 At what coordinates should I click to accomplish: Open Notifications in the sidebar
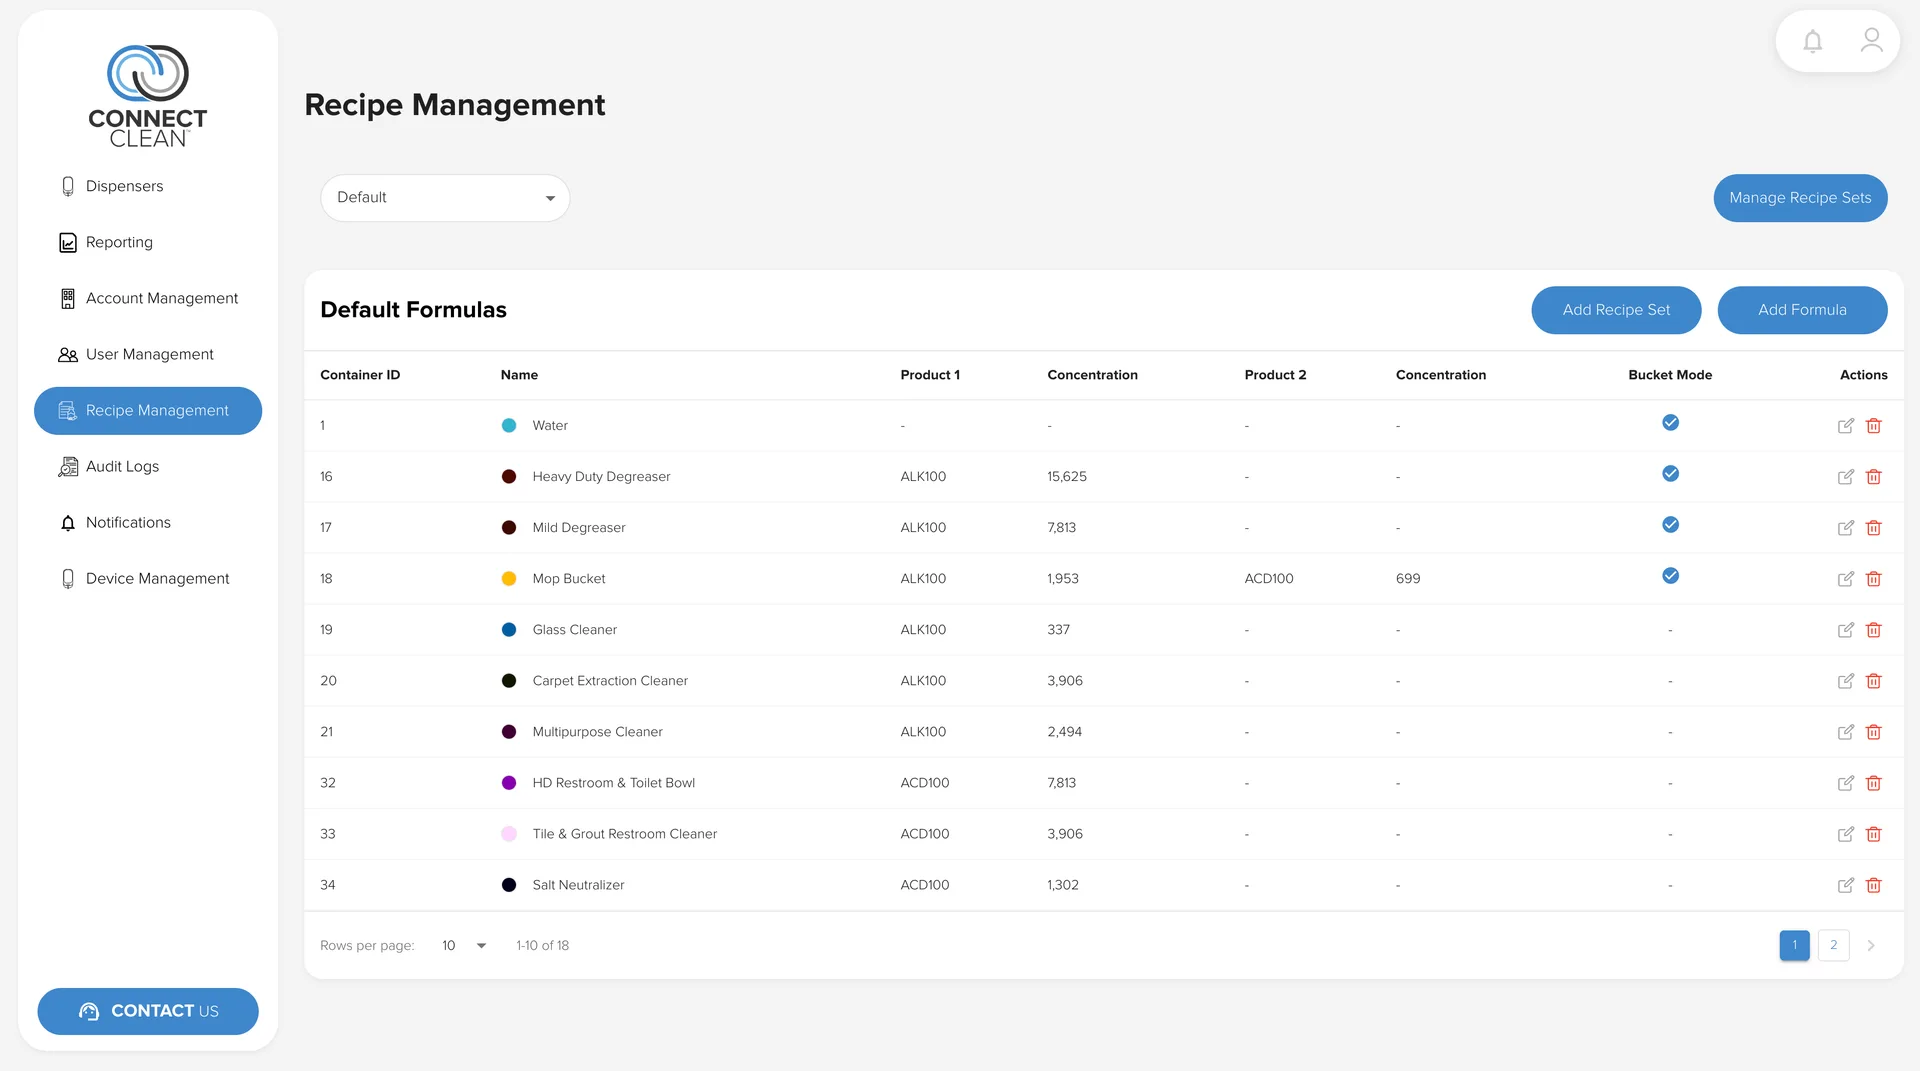coord(148,522)
